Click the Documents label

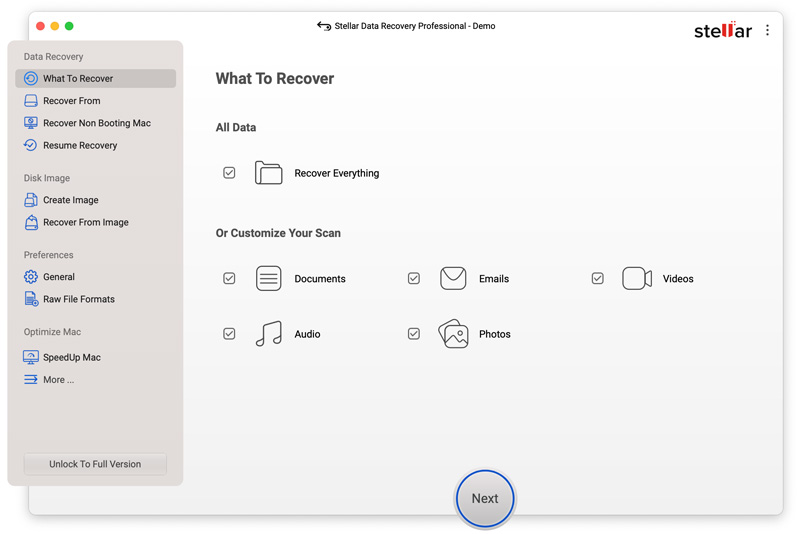coord(320,278)
